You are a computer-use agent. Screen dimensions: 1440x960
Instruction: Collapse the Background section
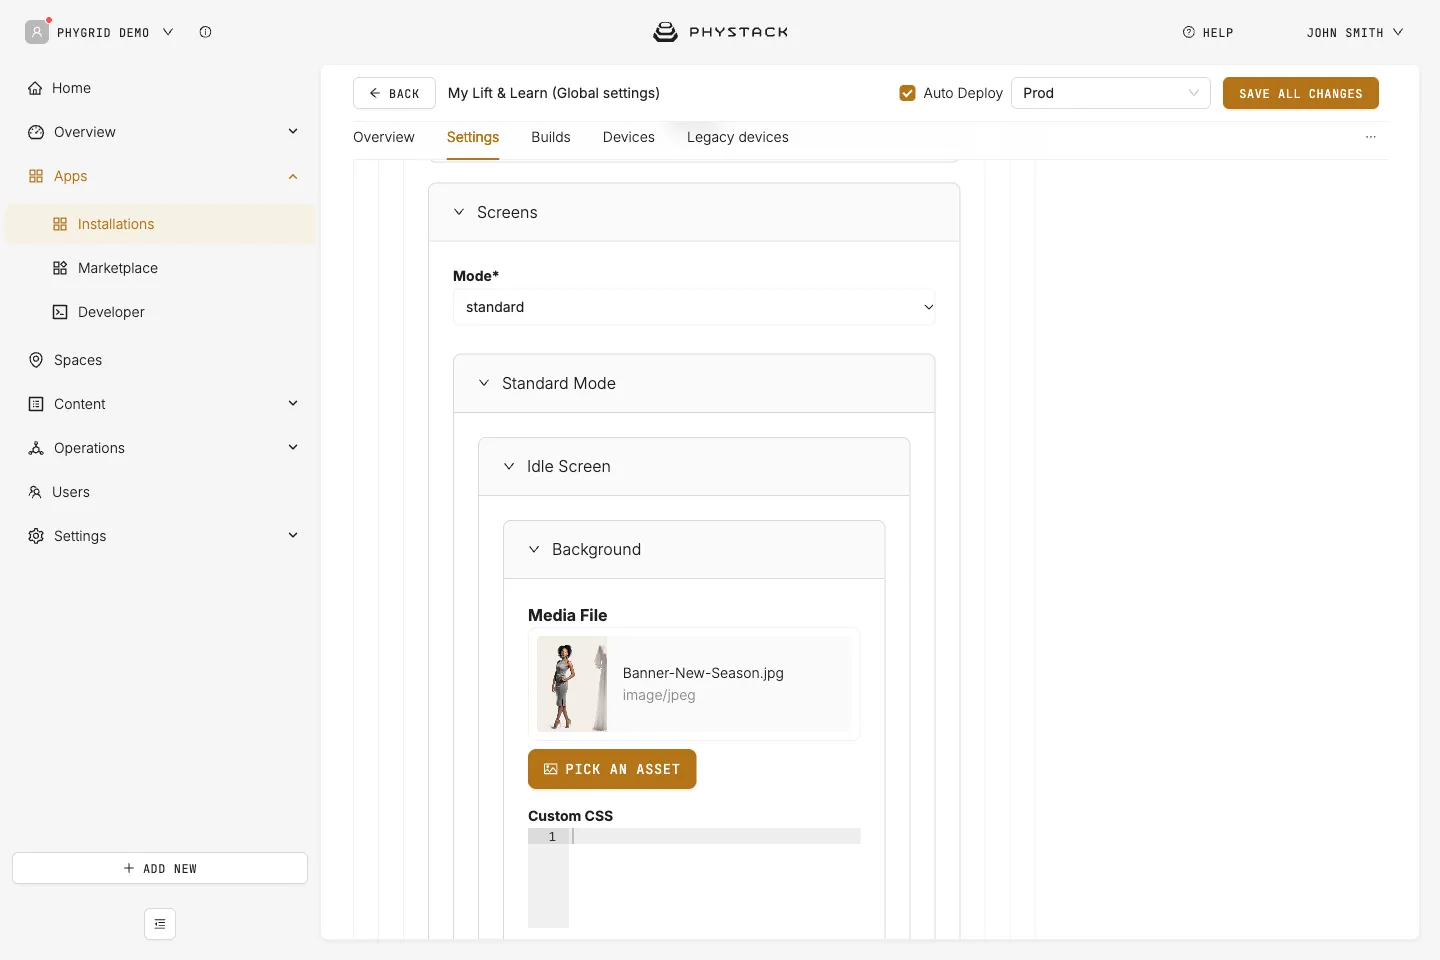[534, 549]
